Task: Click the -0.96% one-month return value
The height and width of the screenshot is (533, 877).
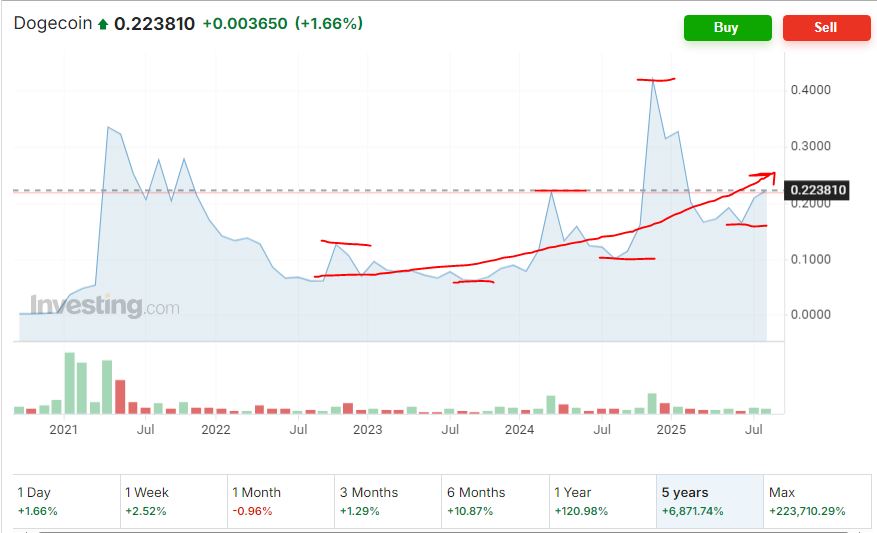Action: click(252, 511)
